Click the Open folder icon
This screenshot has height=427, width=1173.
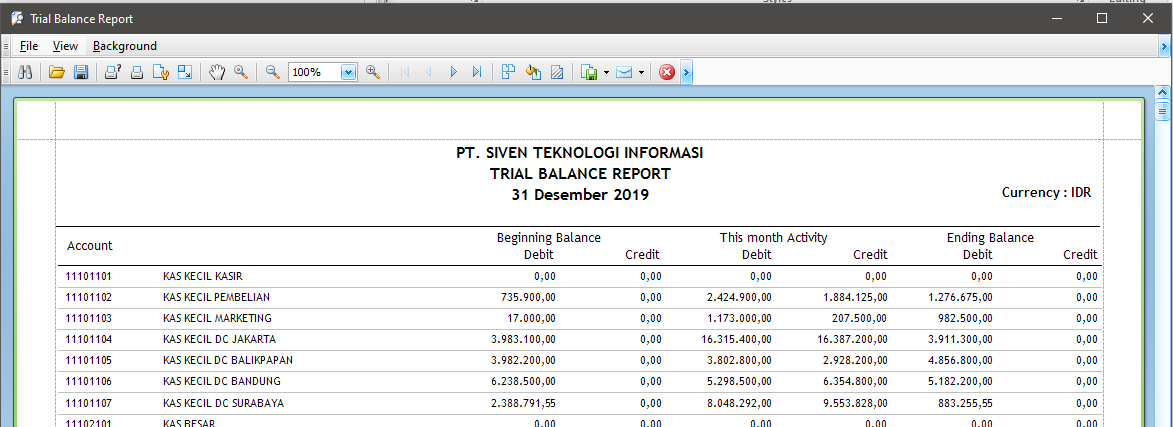(56, 72)
